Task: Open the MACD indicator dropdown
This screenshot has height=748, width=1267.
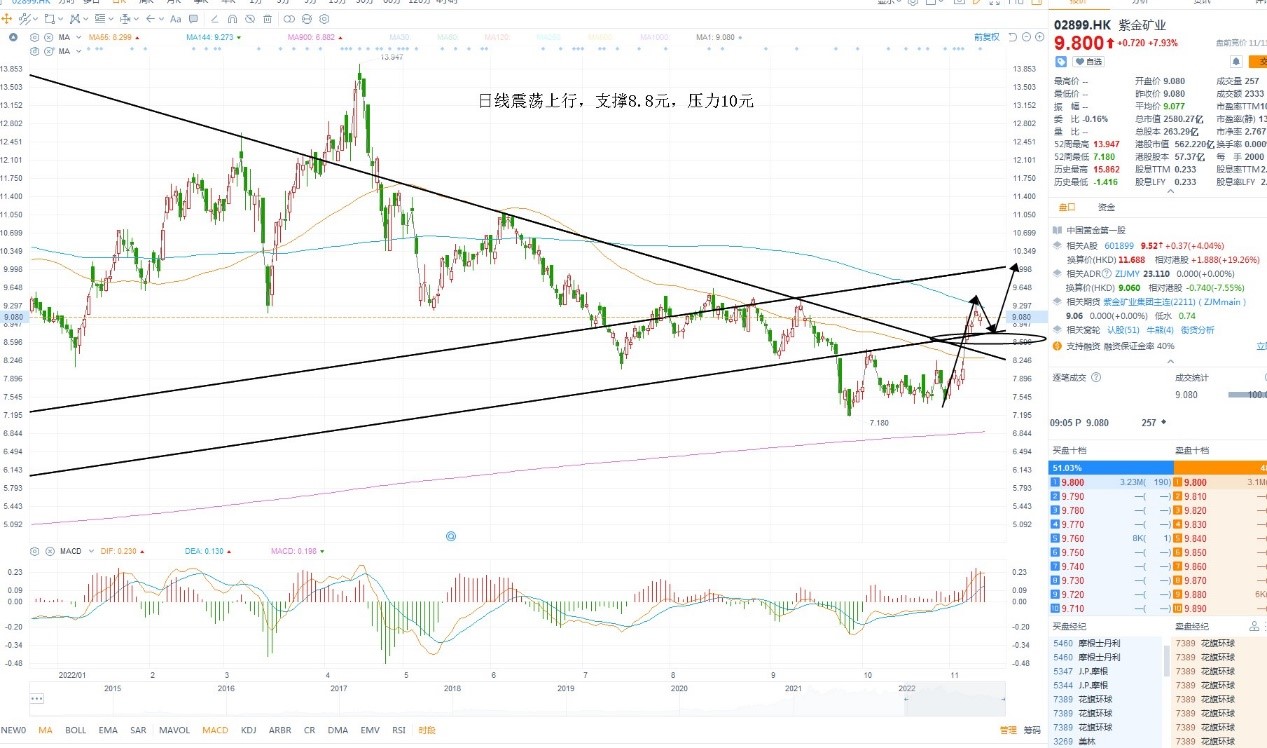Action: tap(91, 551)
